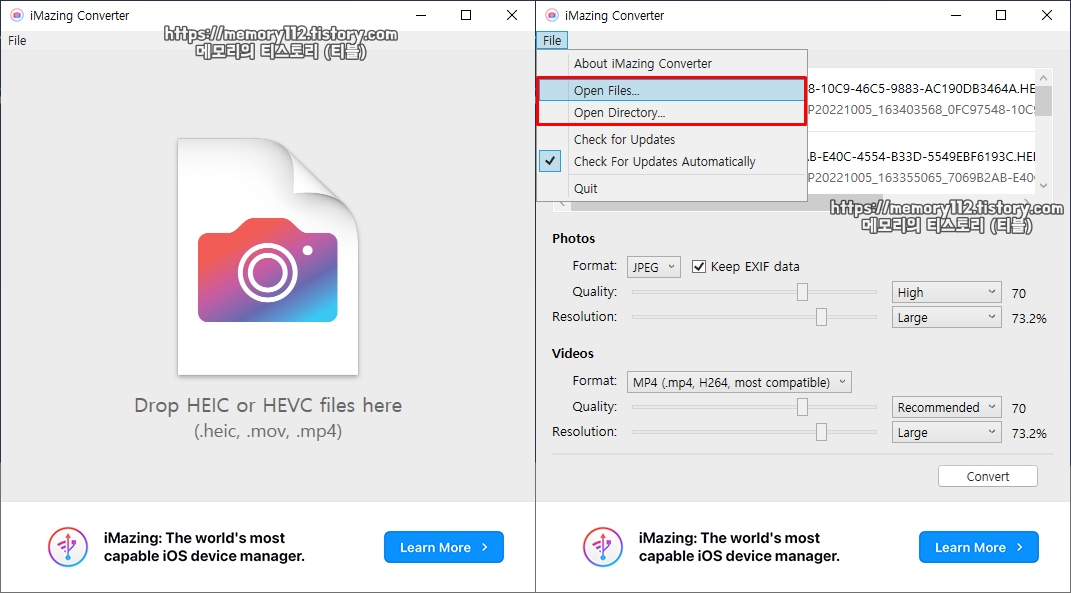The width and height of the screenshot is (1071, 593).
Task: Open File menu in left iMazing window
Action: tap(17, 40)
